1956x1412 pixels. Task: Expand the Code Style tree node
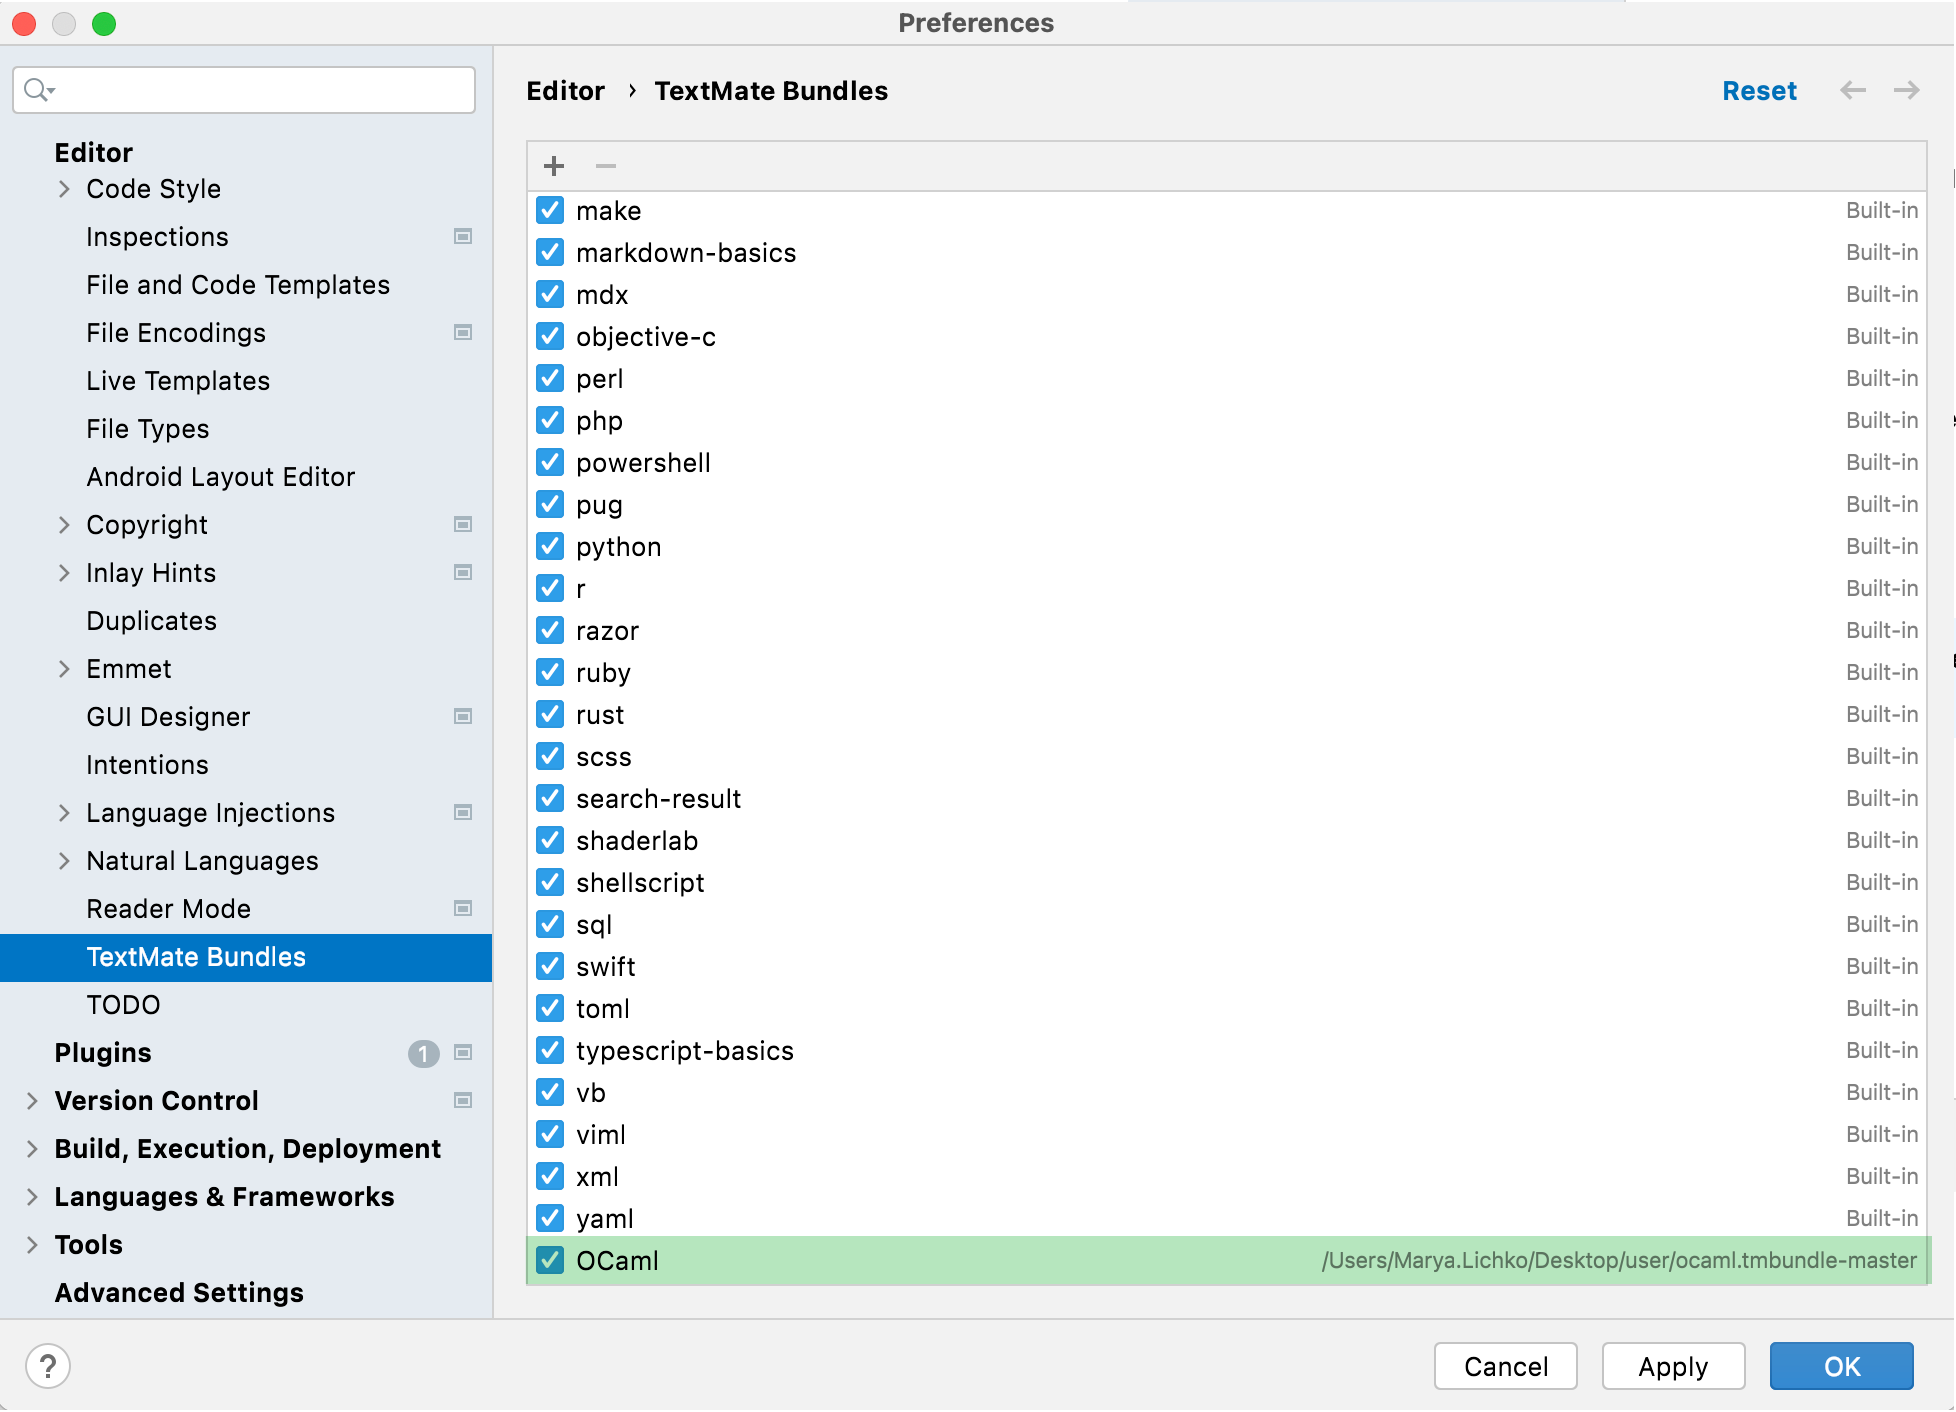[64, 189]
